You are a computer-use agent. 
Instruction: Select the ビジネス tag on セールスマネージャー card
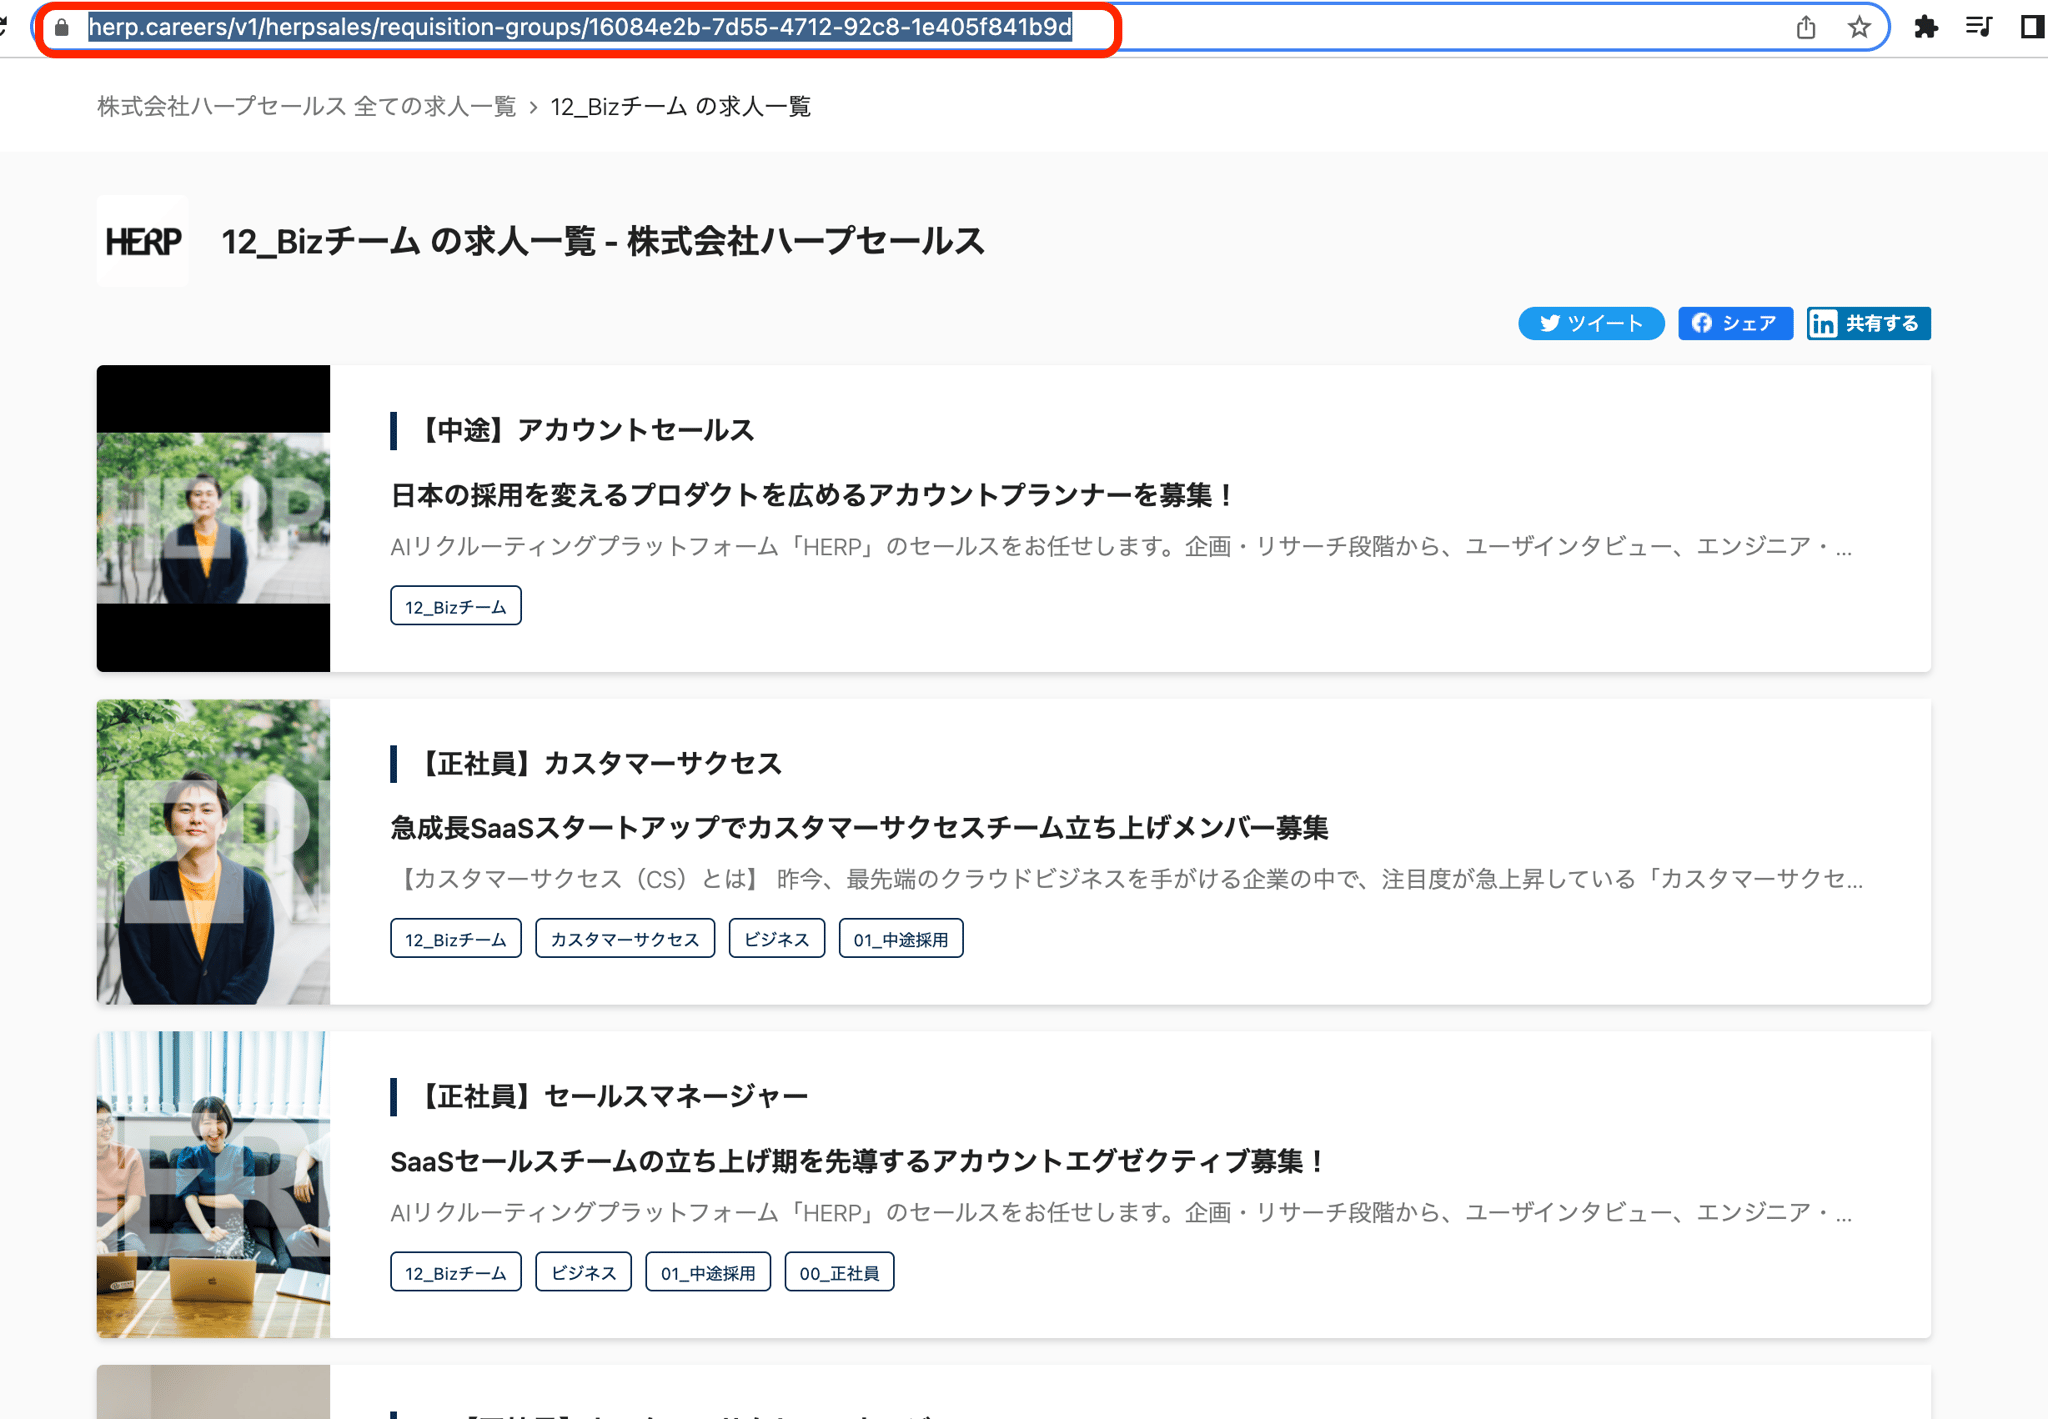(584, 1272)
